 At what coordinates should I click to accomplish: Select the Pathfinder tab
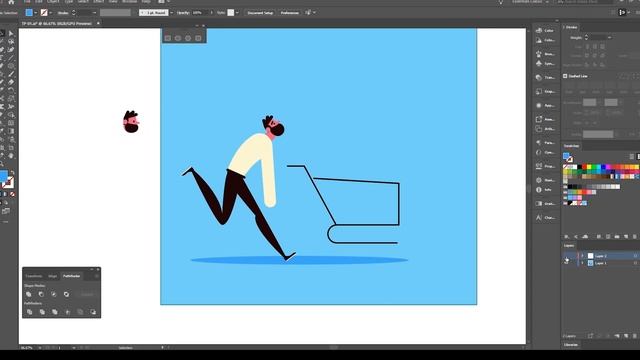(71, 276)
